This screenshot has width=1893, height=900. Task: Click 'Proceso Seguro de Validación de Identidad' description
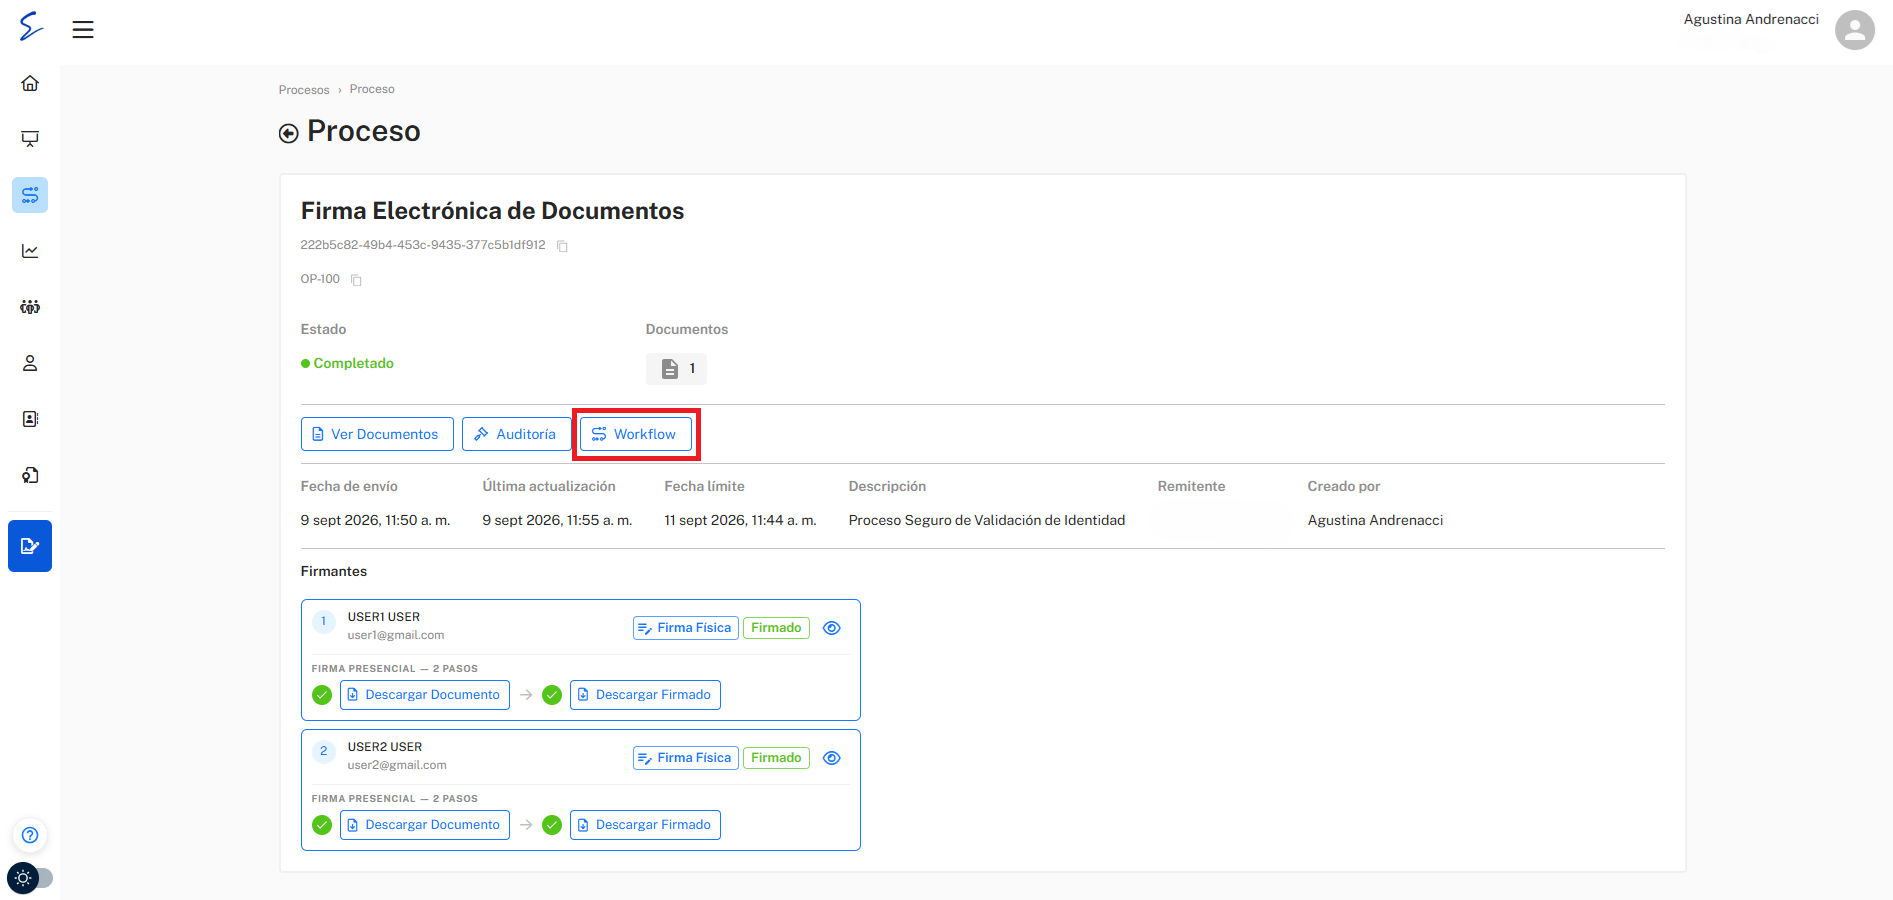click(x=987, y=520)
